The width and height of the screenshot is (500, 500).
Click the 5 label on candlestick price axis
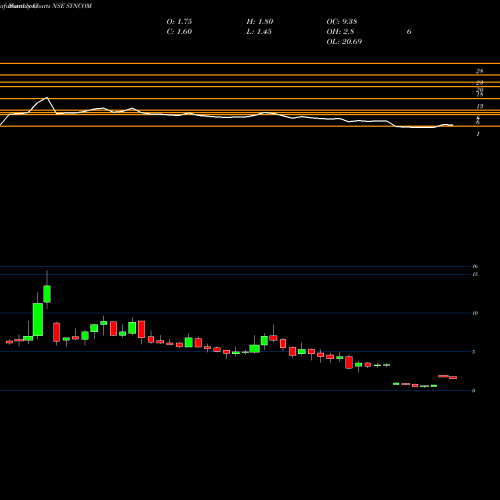[x=474, y=352]
